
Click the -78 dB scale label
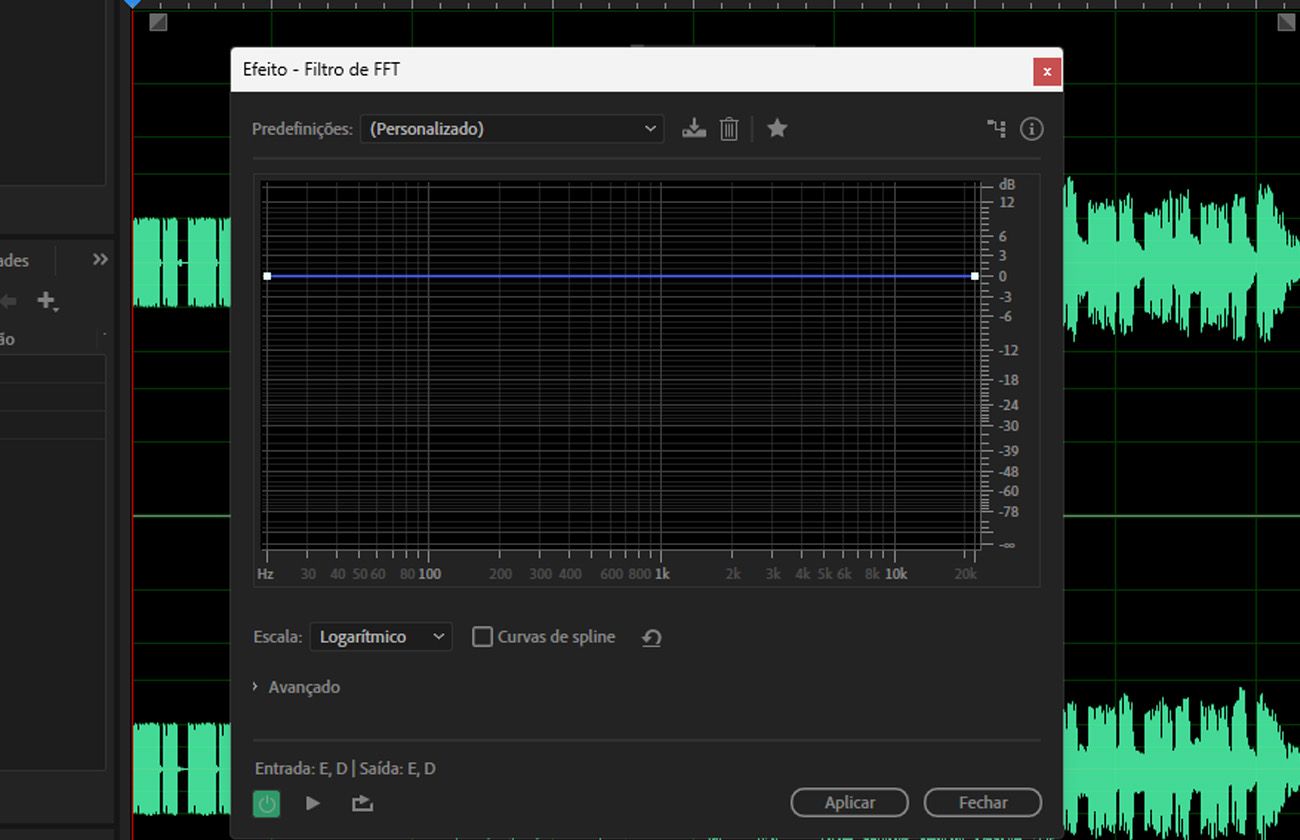click(x=1007, y=512)
